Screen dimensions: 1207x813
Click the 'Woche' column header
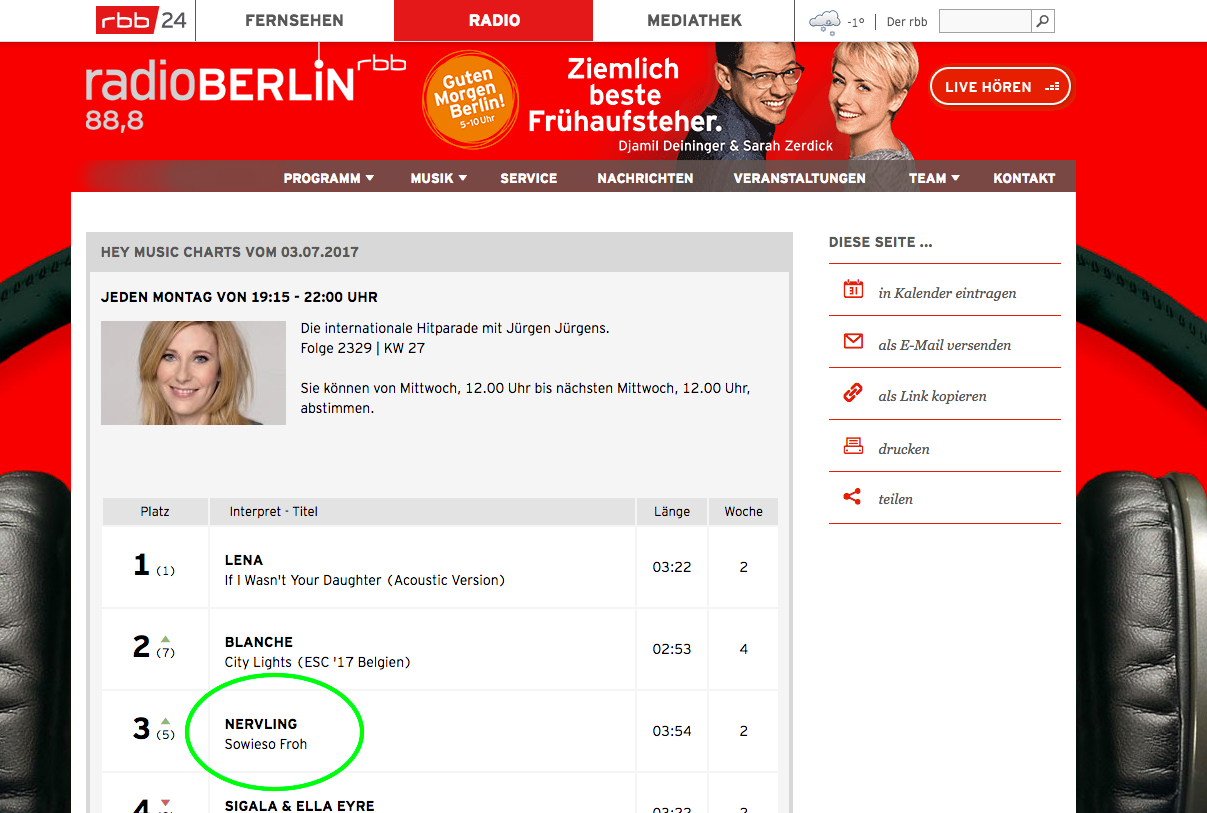(x=744, y=511)
